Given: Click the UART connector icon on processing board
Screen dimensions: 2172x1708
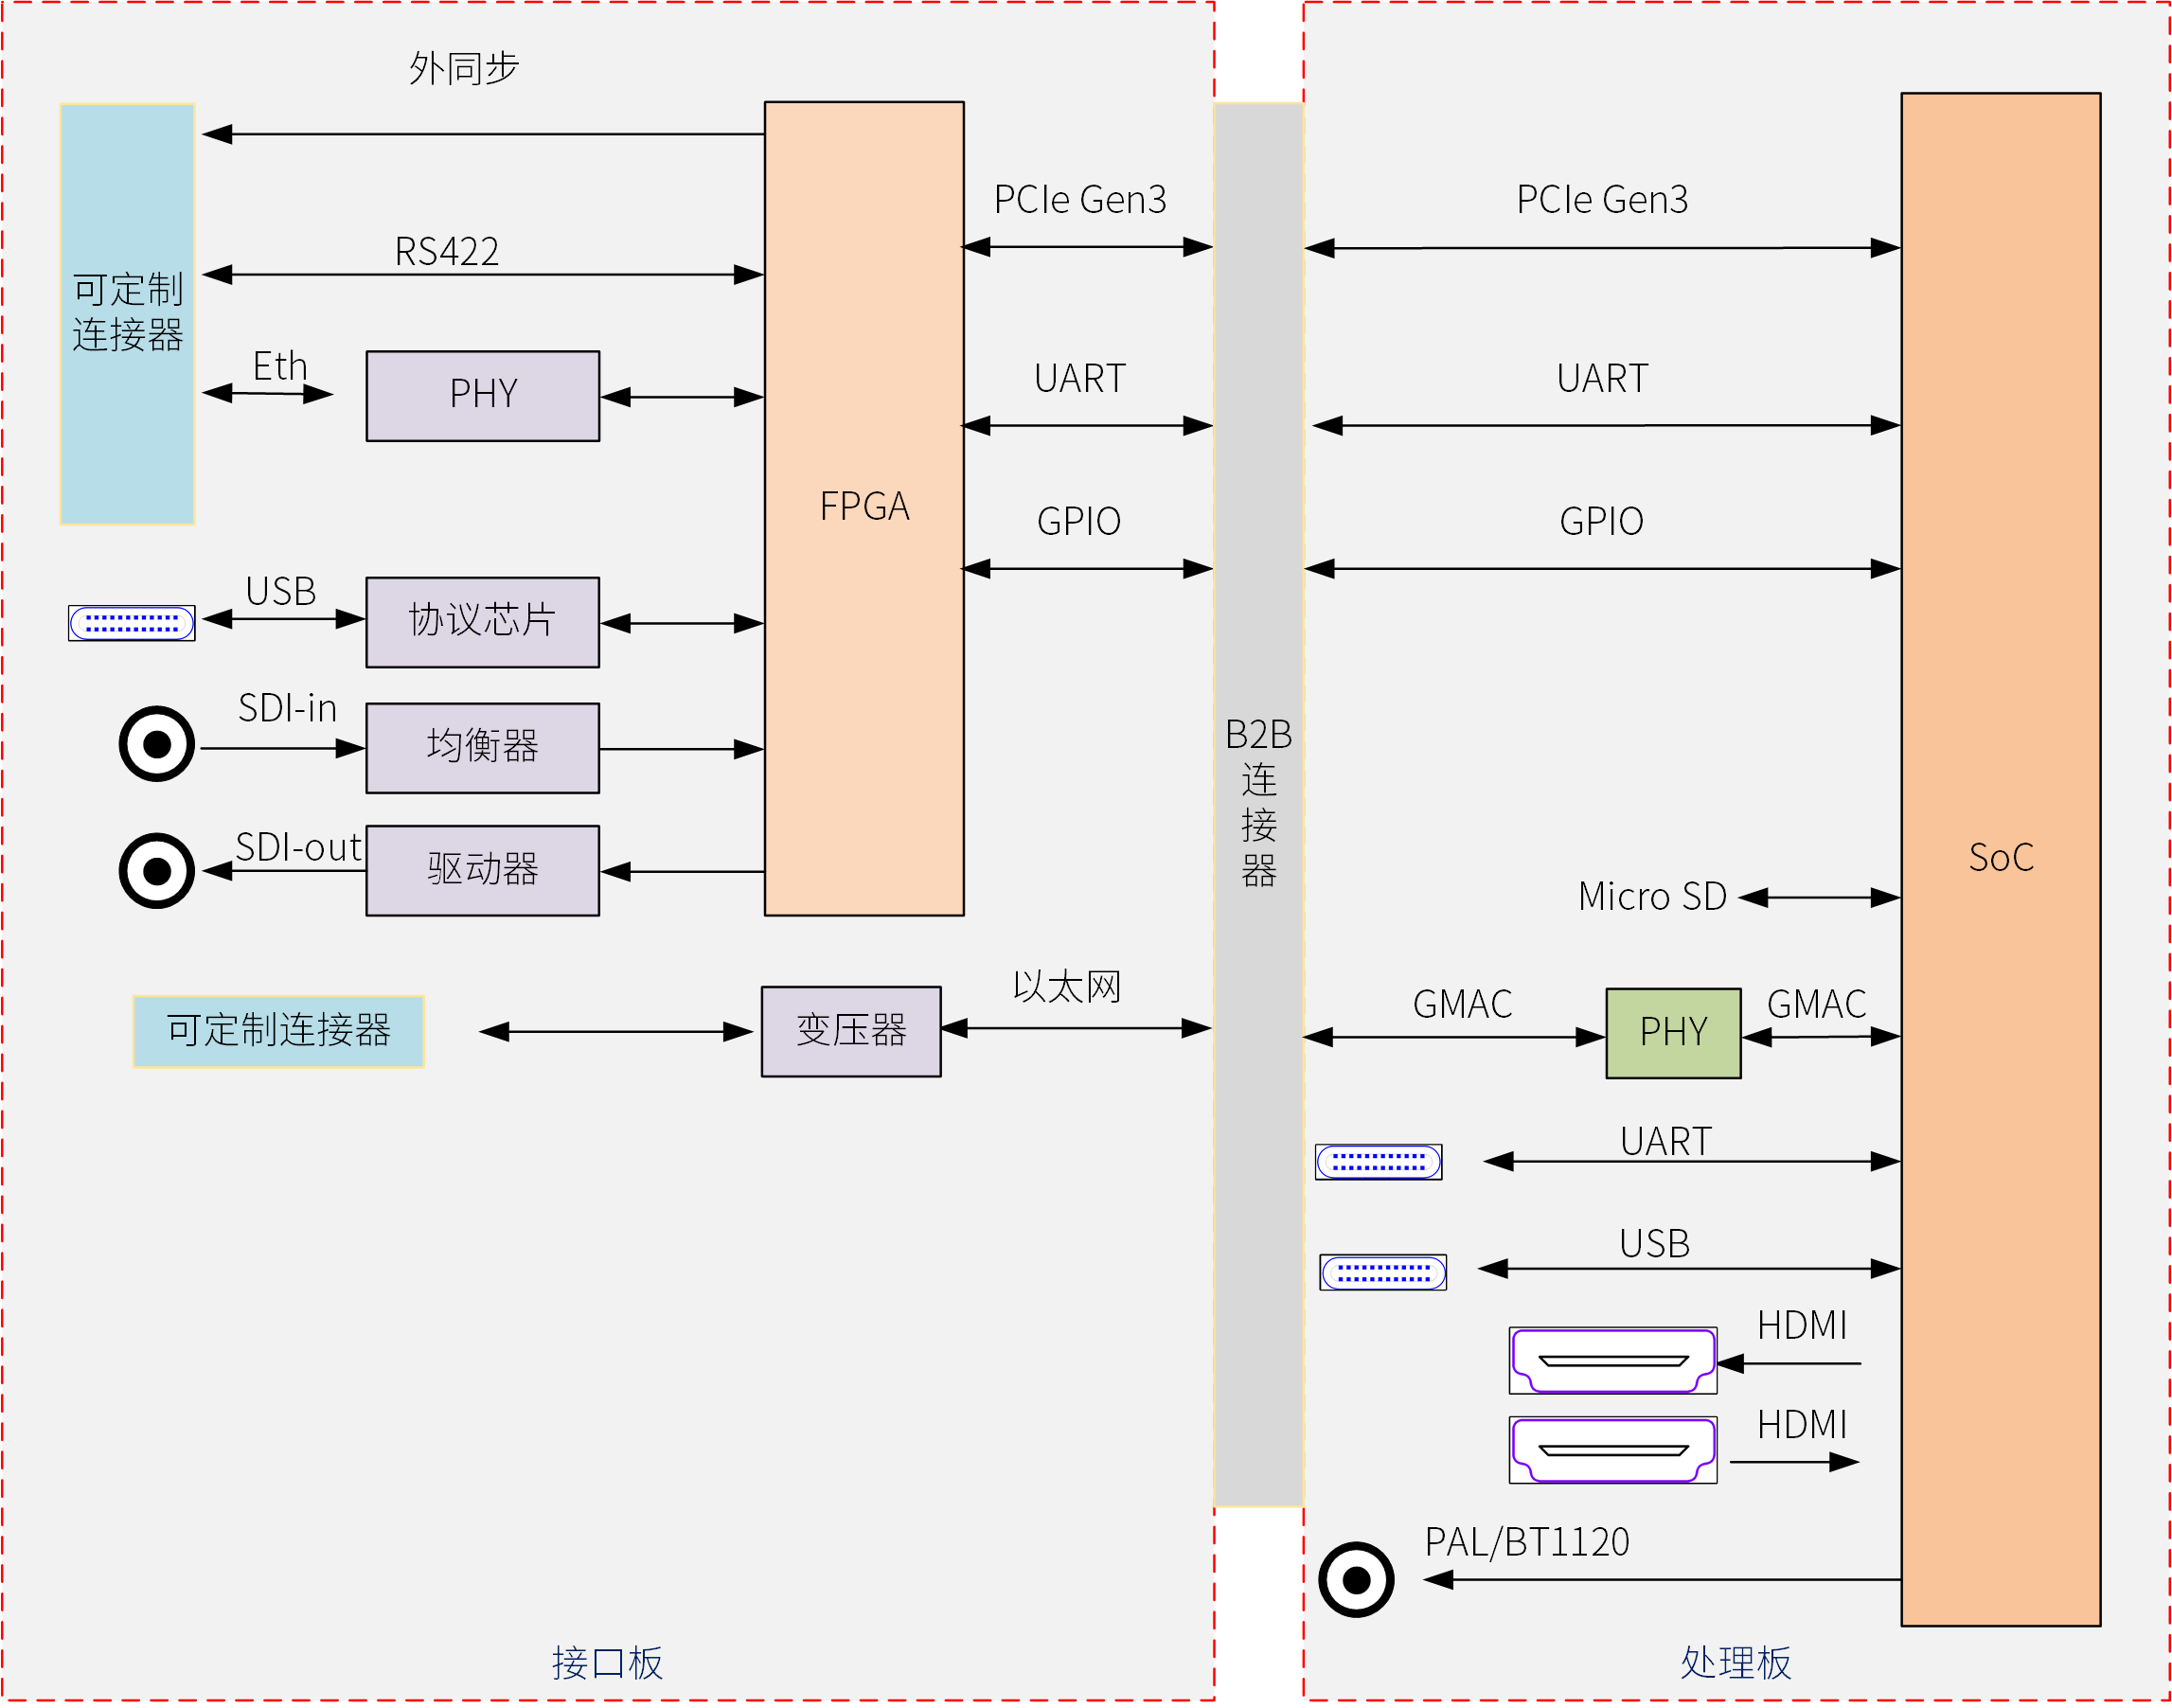Looking at the screenshot, I should [x=1378, y=1162].
